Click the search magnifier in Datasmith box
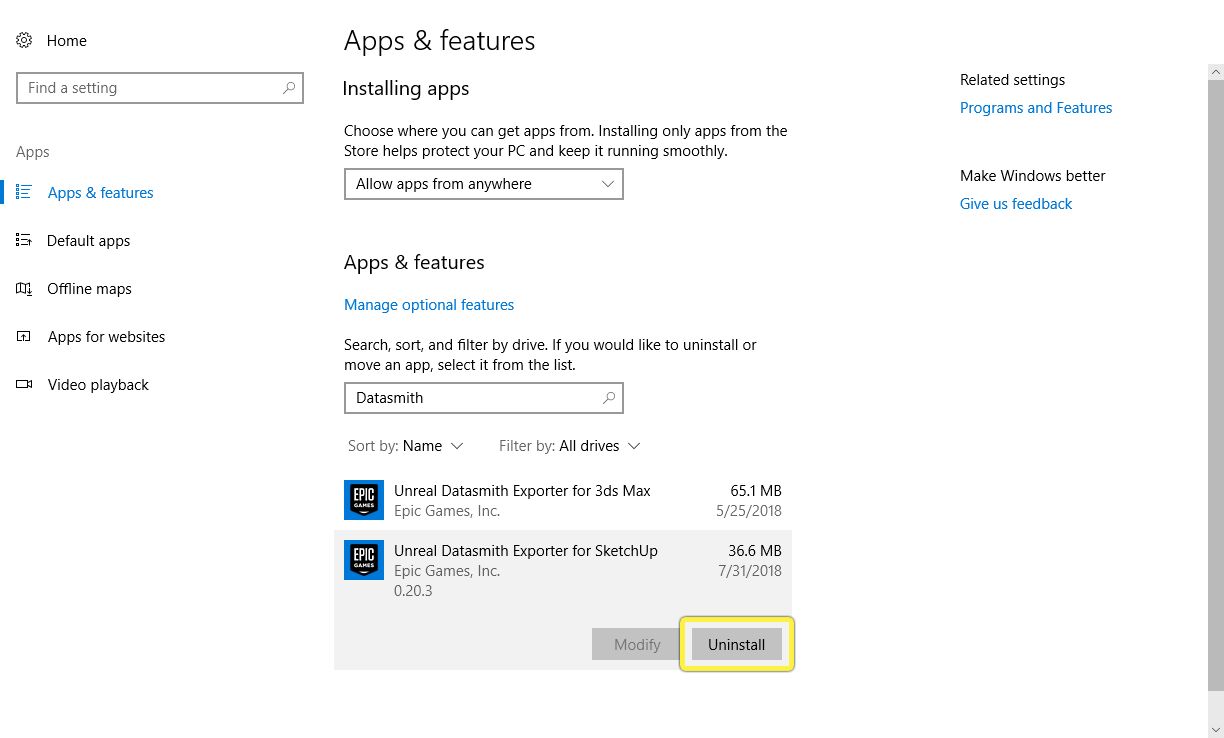The height and width of the screenshot is (738, 1224). click(x=609, y=398)
